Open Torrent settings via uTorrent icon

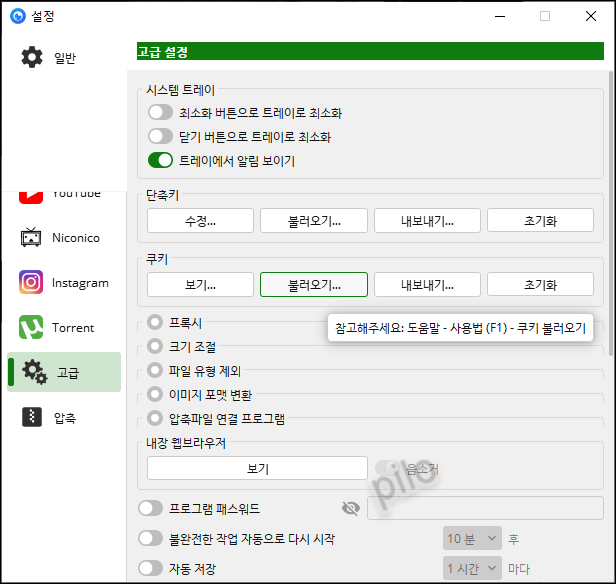click(31, 327)
